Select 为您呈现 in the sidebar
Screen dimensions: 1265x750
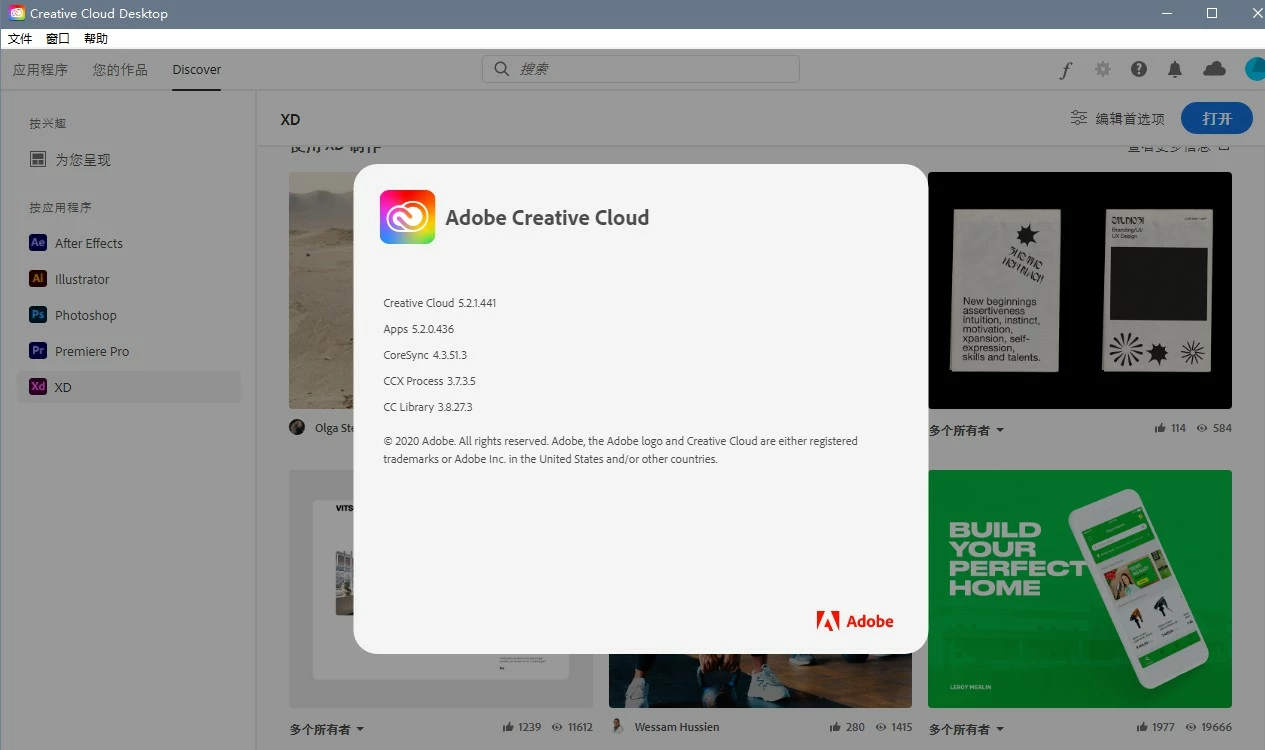pyautogui.click(x=129, y=160)
